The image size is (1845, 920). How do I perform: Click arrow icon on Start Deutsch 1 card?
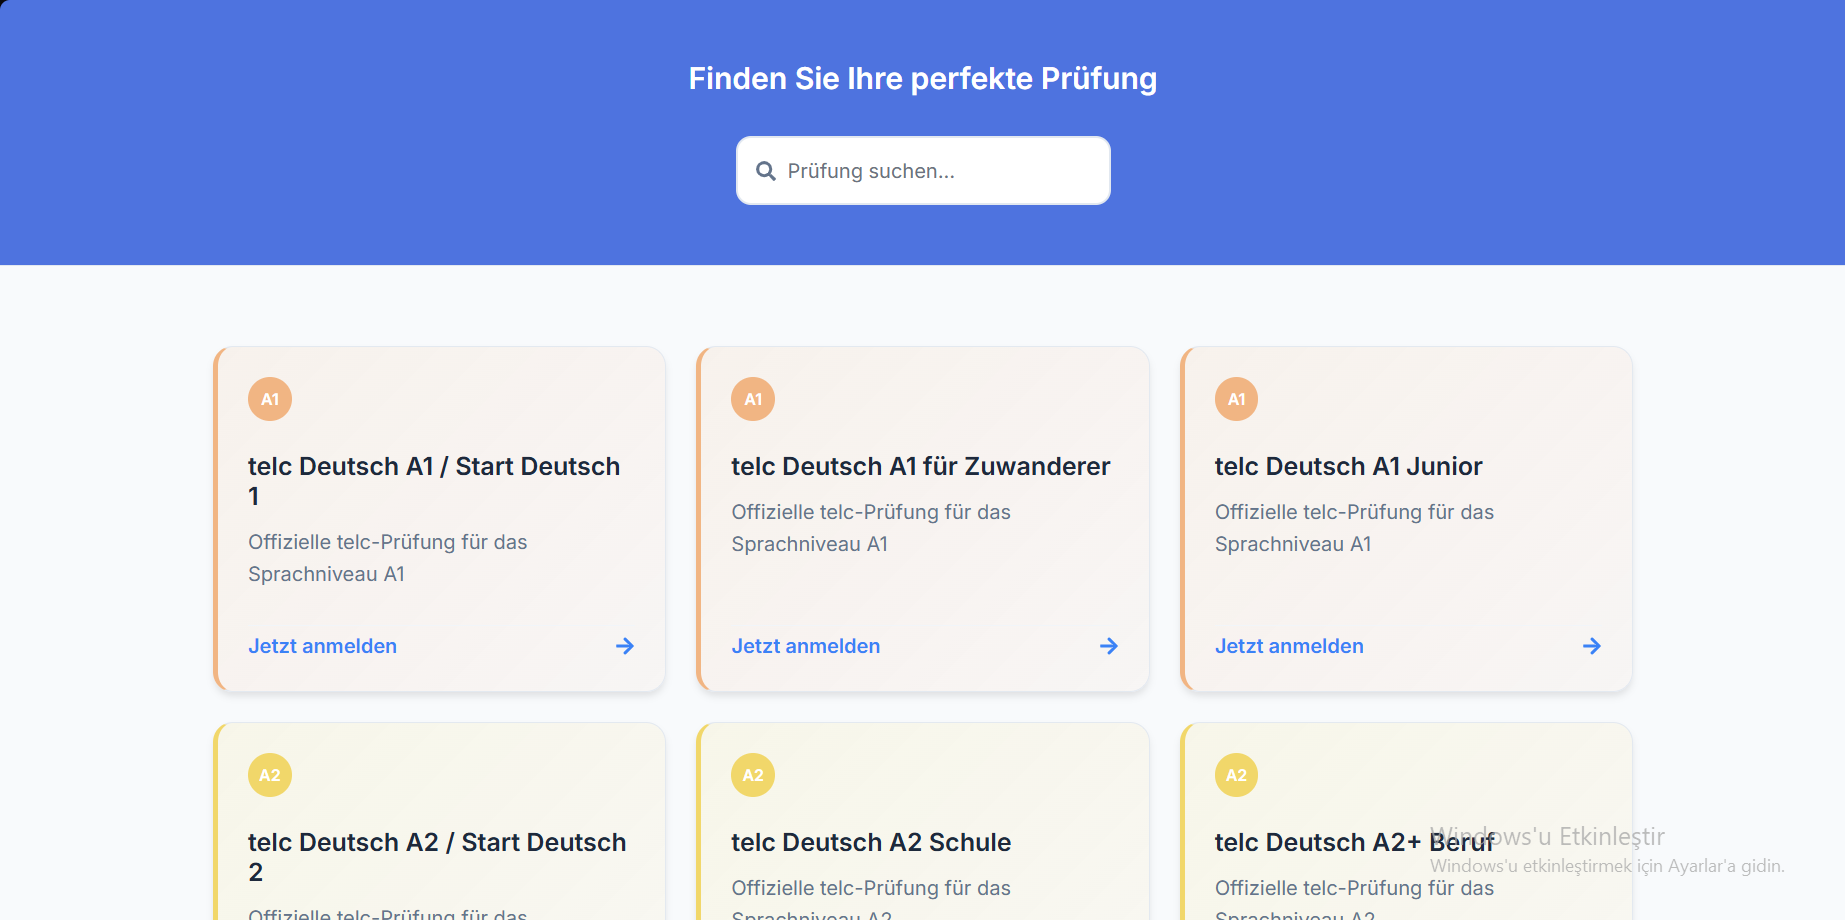point(625,646)
